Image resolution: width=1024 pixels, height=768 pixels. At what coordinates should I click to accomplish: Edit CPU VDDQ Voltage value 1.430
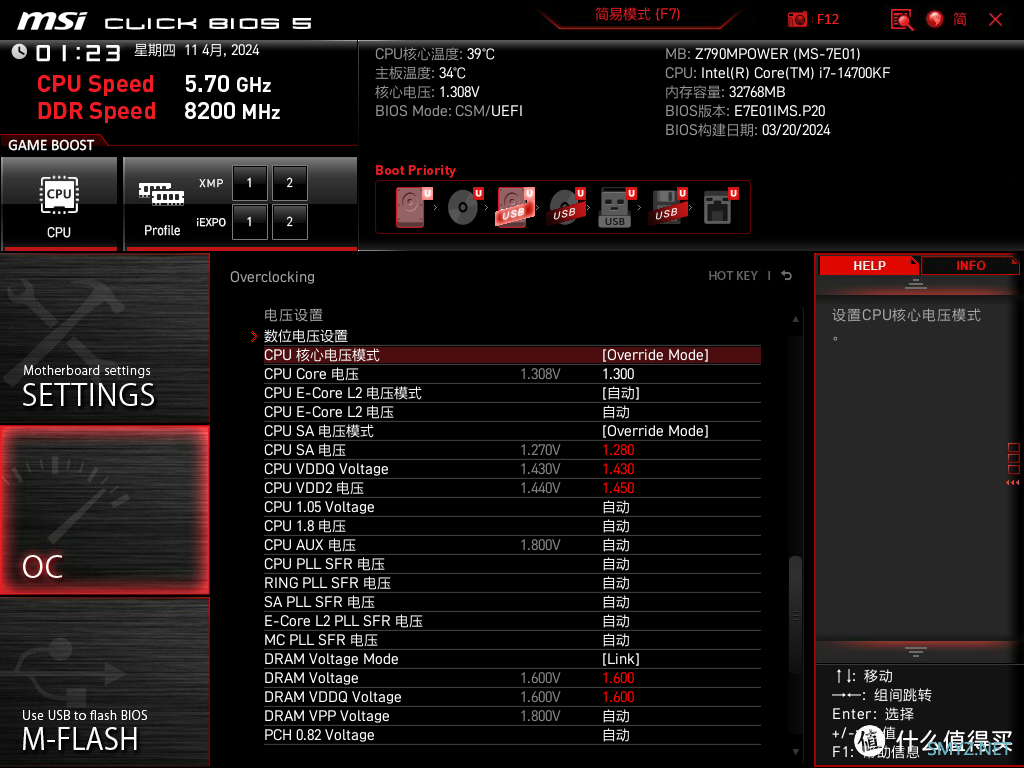618,469
